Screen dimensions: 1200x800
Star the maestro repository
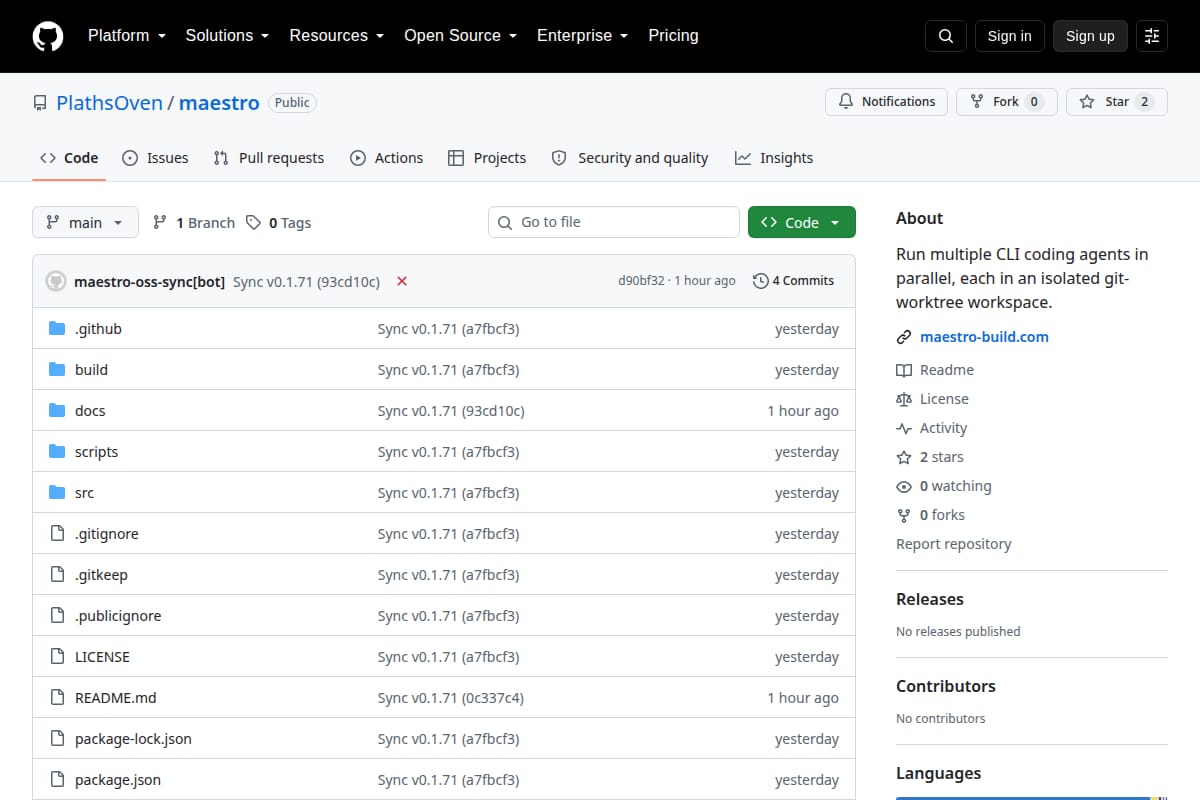point(1116,102)
